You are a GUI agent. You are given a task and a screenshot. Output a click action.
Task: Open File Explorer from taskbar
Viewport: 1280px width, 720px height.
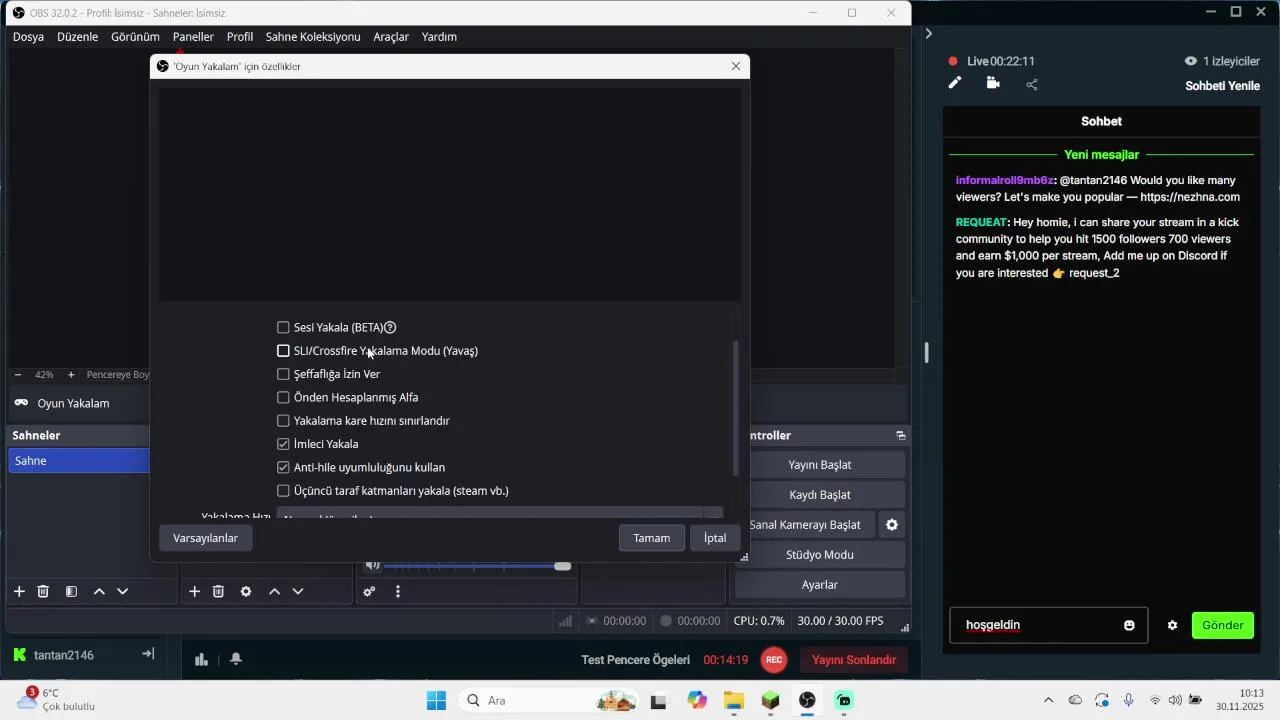point(734,701)
